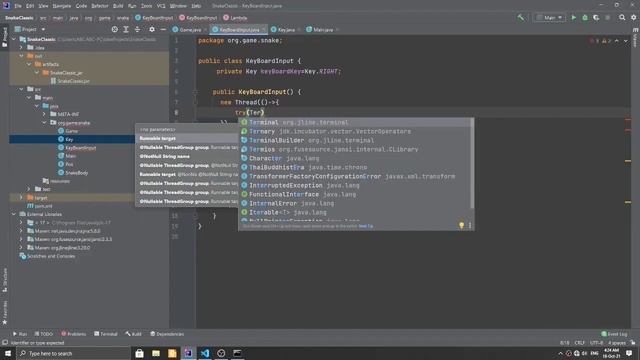640x360 pixels.
Task: Expand the target folder node
Action: (x=21, y=198)
